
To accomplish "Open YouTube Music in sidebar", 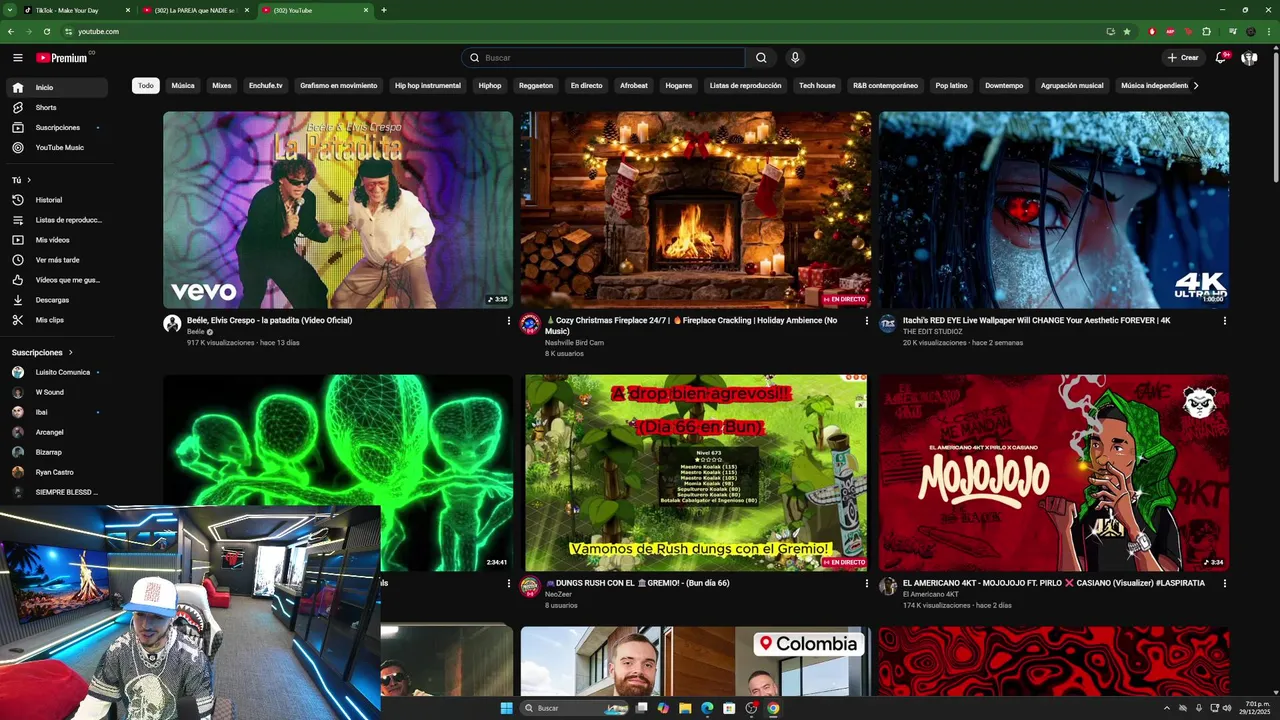I will [55, 147].
